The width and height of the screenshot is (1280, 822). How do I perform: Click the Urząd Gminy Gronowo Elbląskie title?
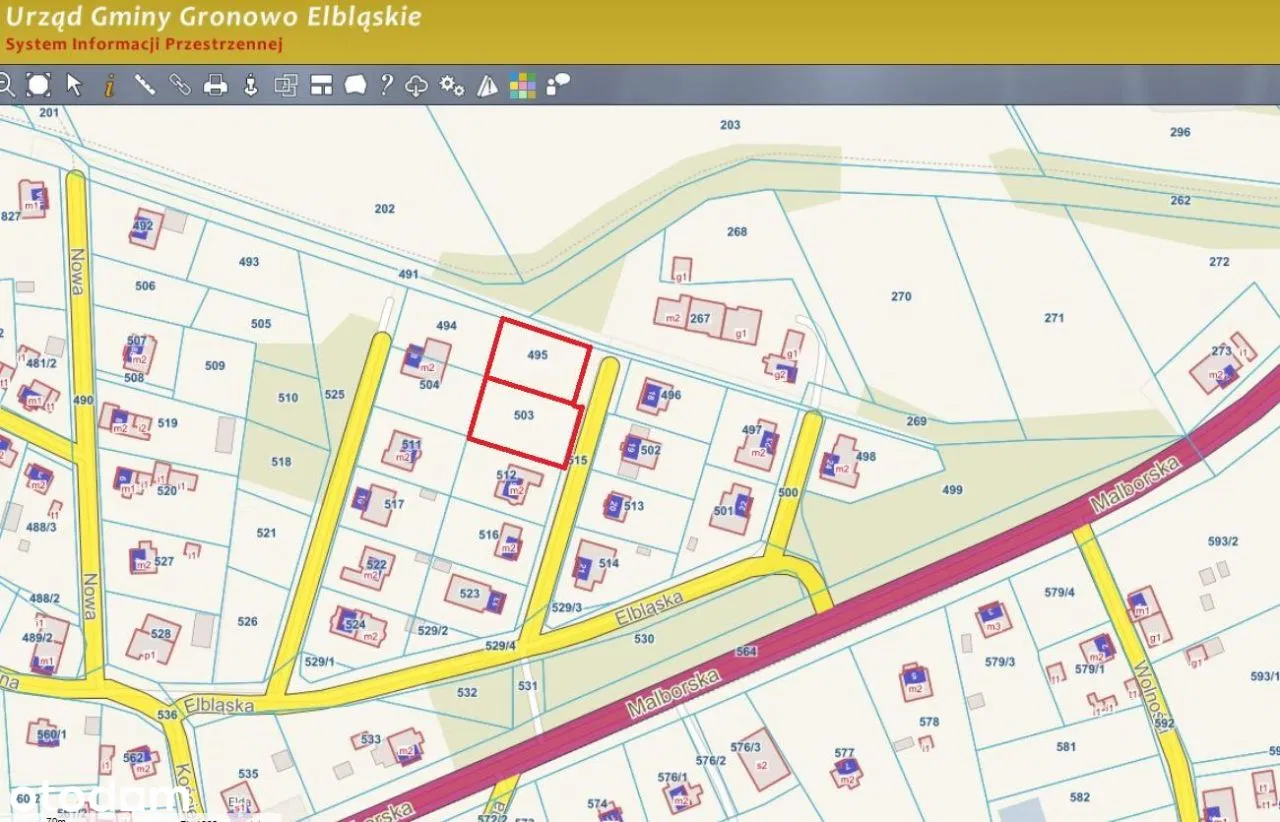click(214, 17)
